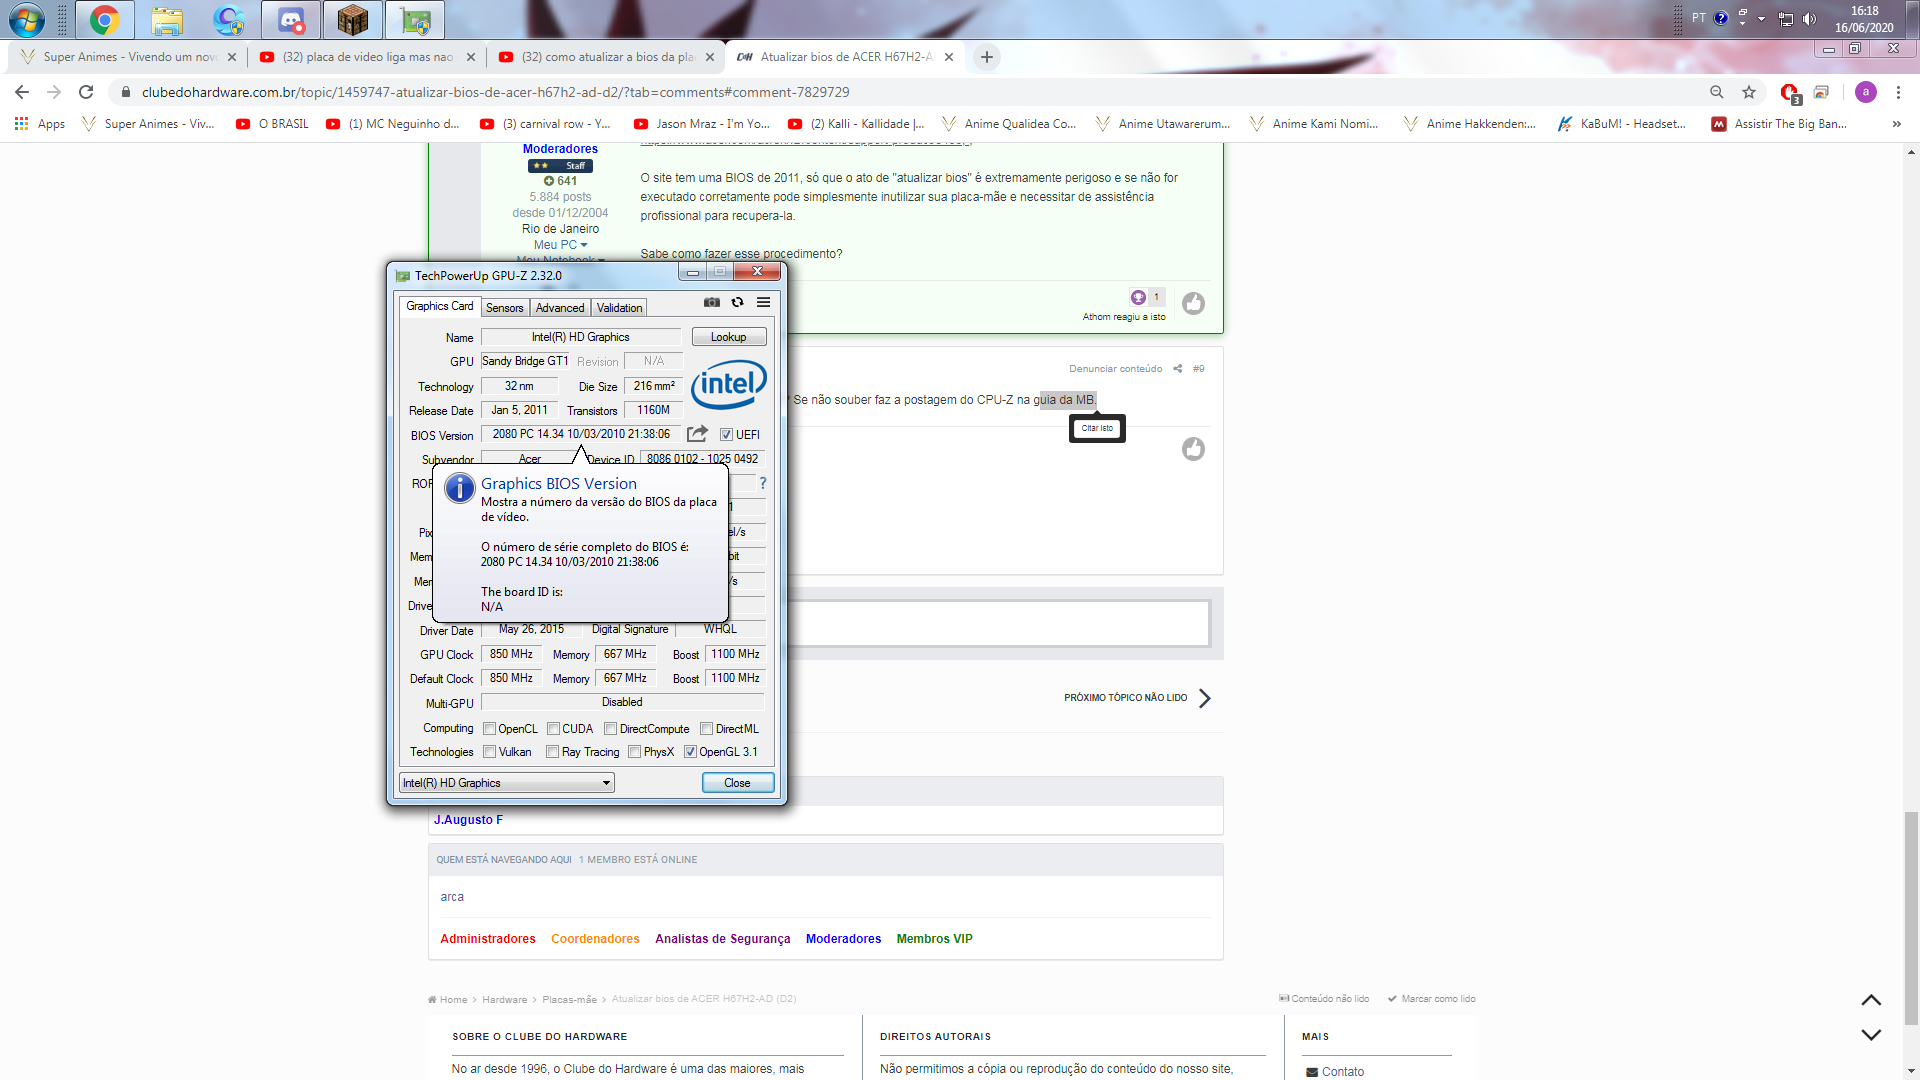
Task: Toggle the DirectML checkbox
Action: pyautogui.click(x=706, y=729)
